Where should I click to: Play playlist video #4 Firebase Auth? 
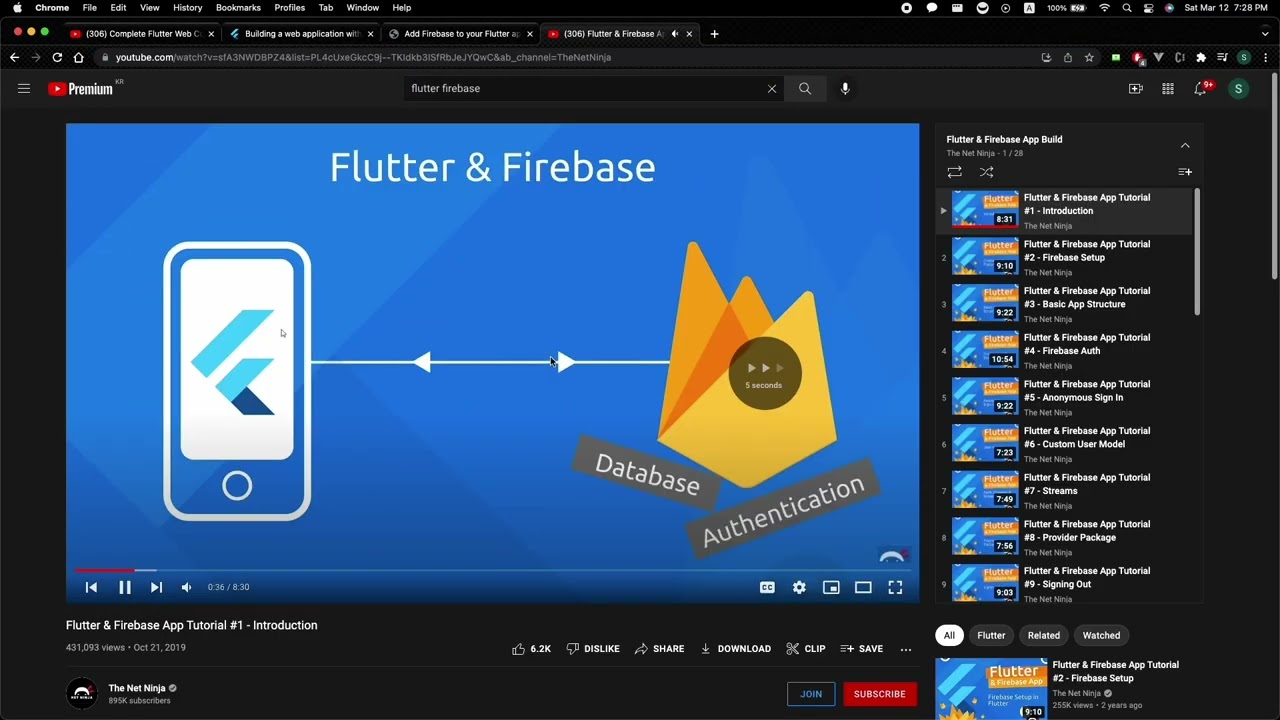click(1065, 351)
